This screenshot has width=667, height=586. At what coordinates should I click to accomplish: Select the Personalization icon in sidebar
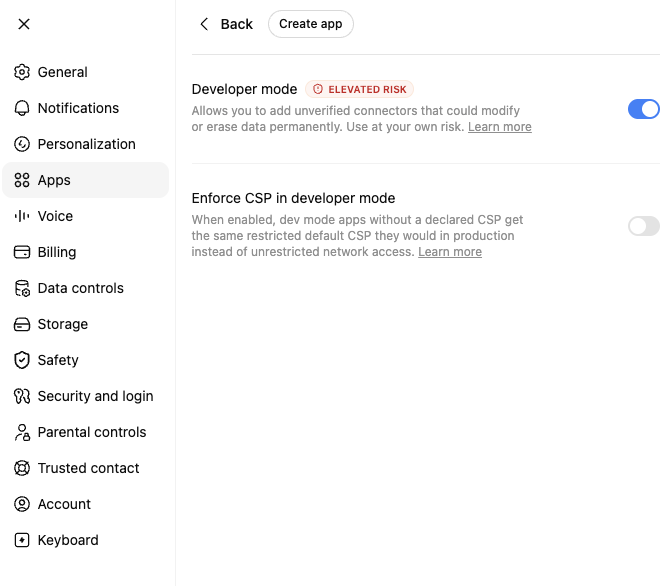click(x=22, y=144)
